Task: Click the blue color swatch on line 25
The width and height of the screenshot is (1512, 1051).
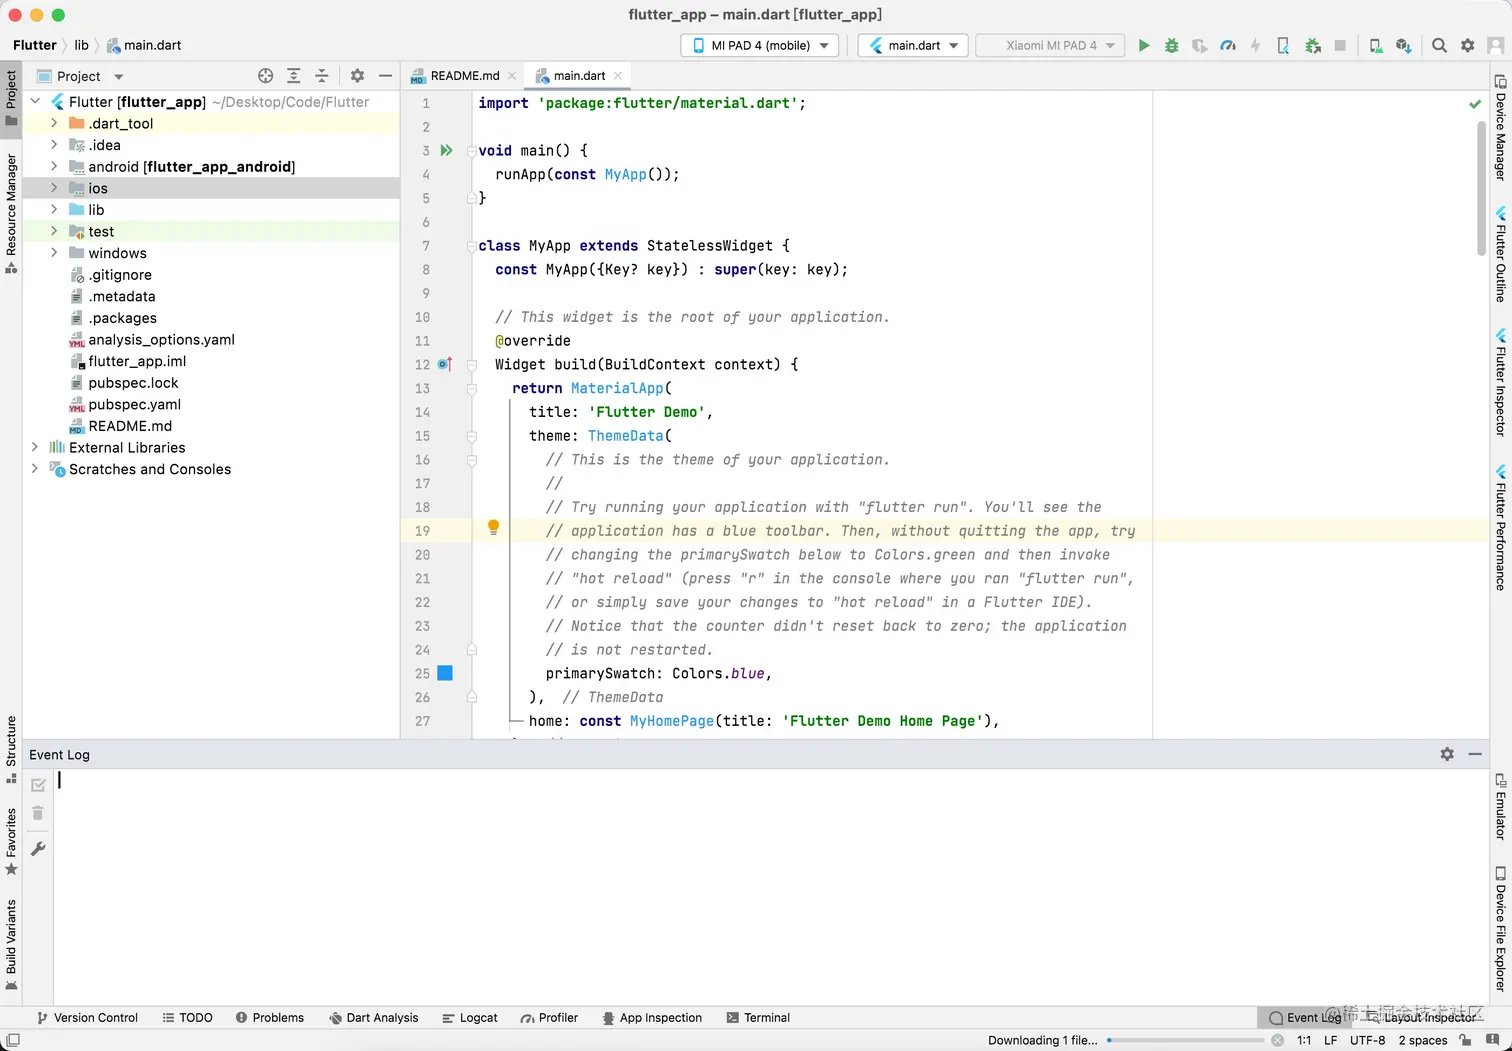Action: coord(445,673)
